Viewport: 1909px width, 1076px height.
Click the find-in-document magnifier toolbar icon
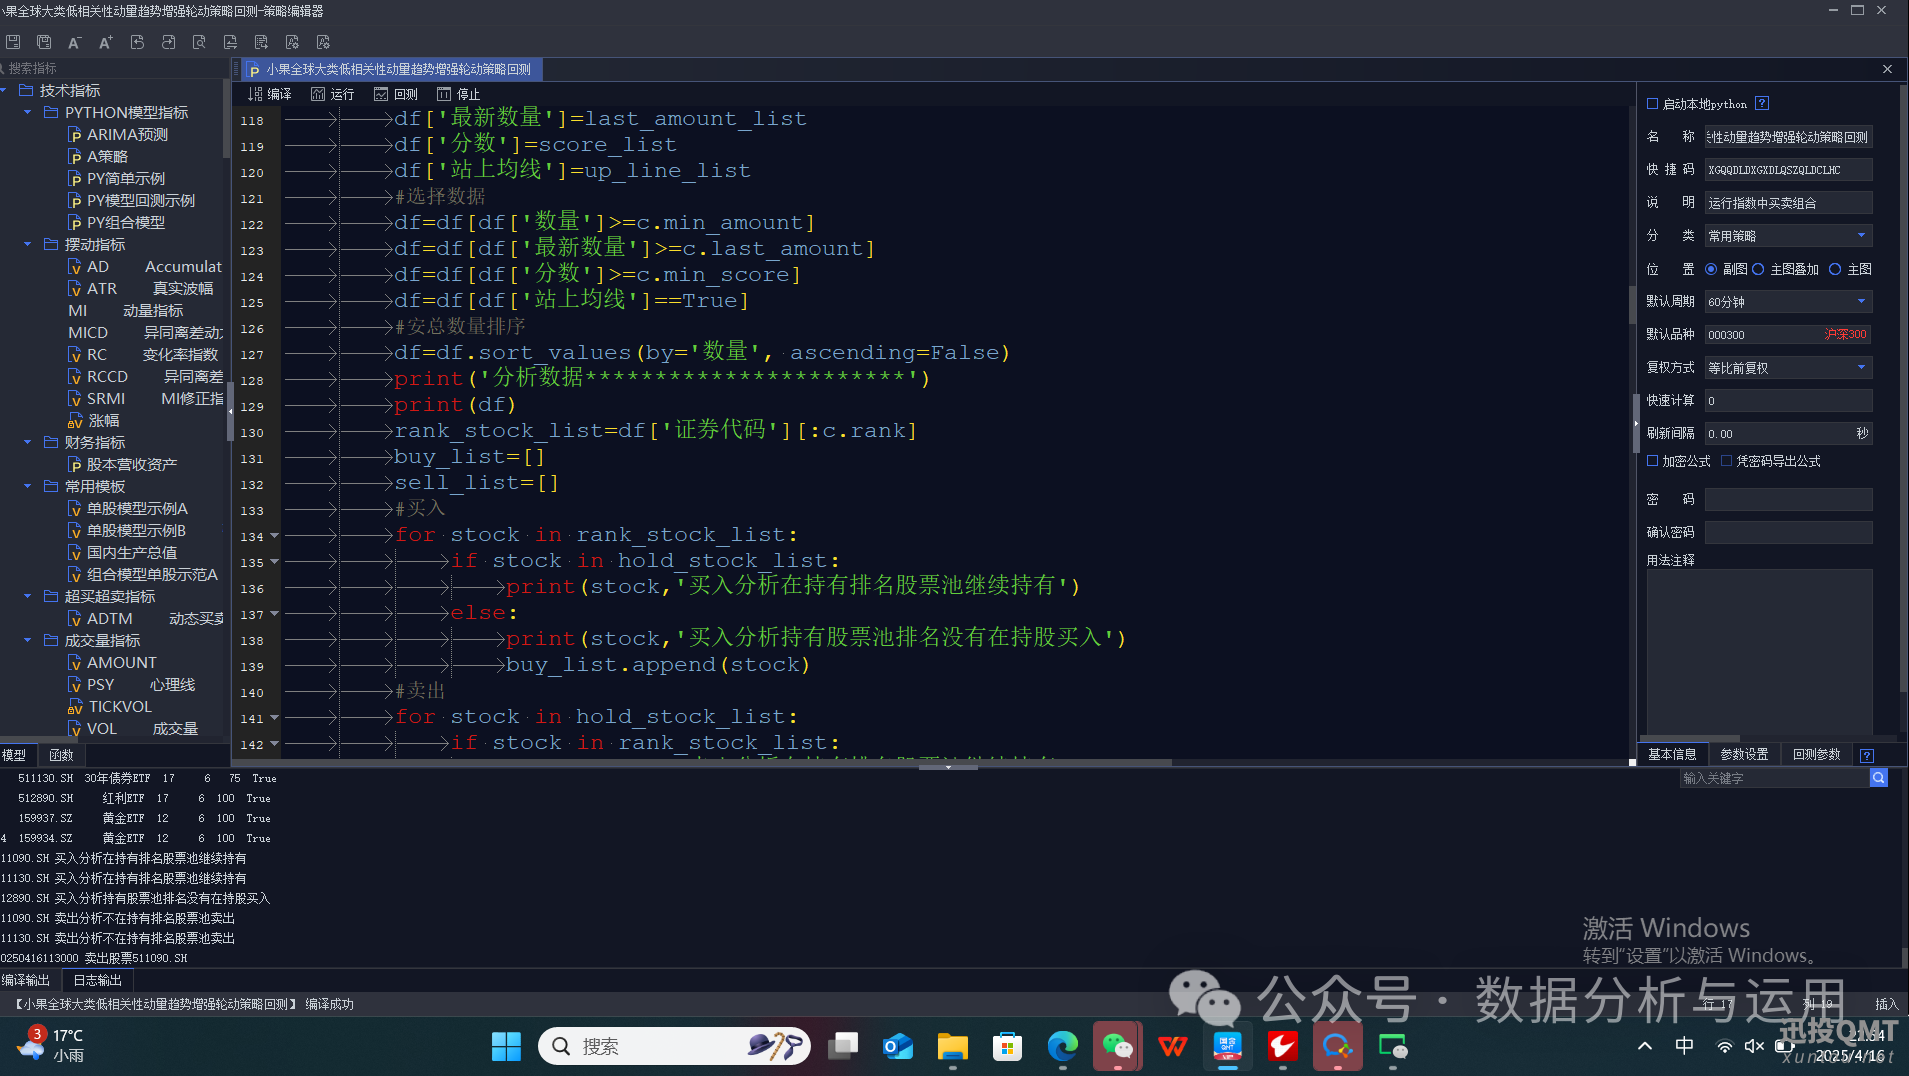[x=199, y=42]
